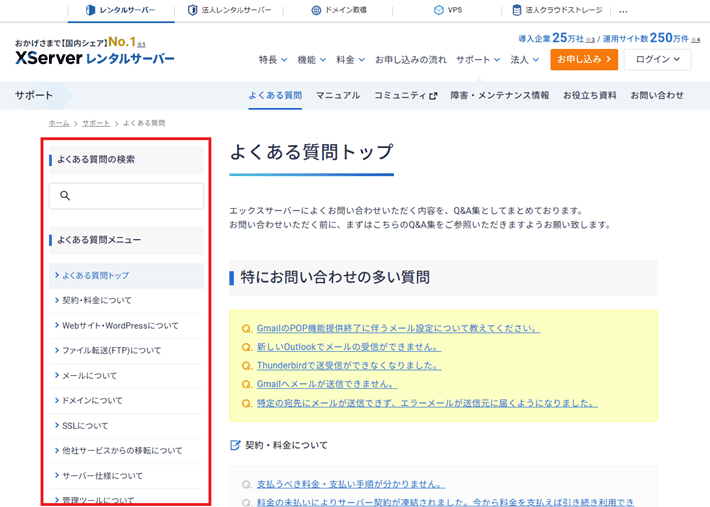Open Gmailへメールが送信できません link
Screen dimensions: 710x507
coord(327,384)
